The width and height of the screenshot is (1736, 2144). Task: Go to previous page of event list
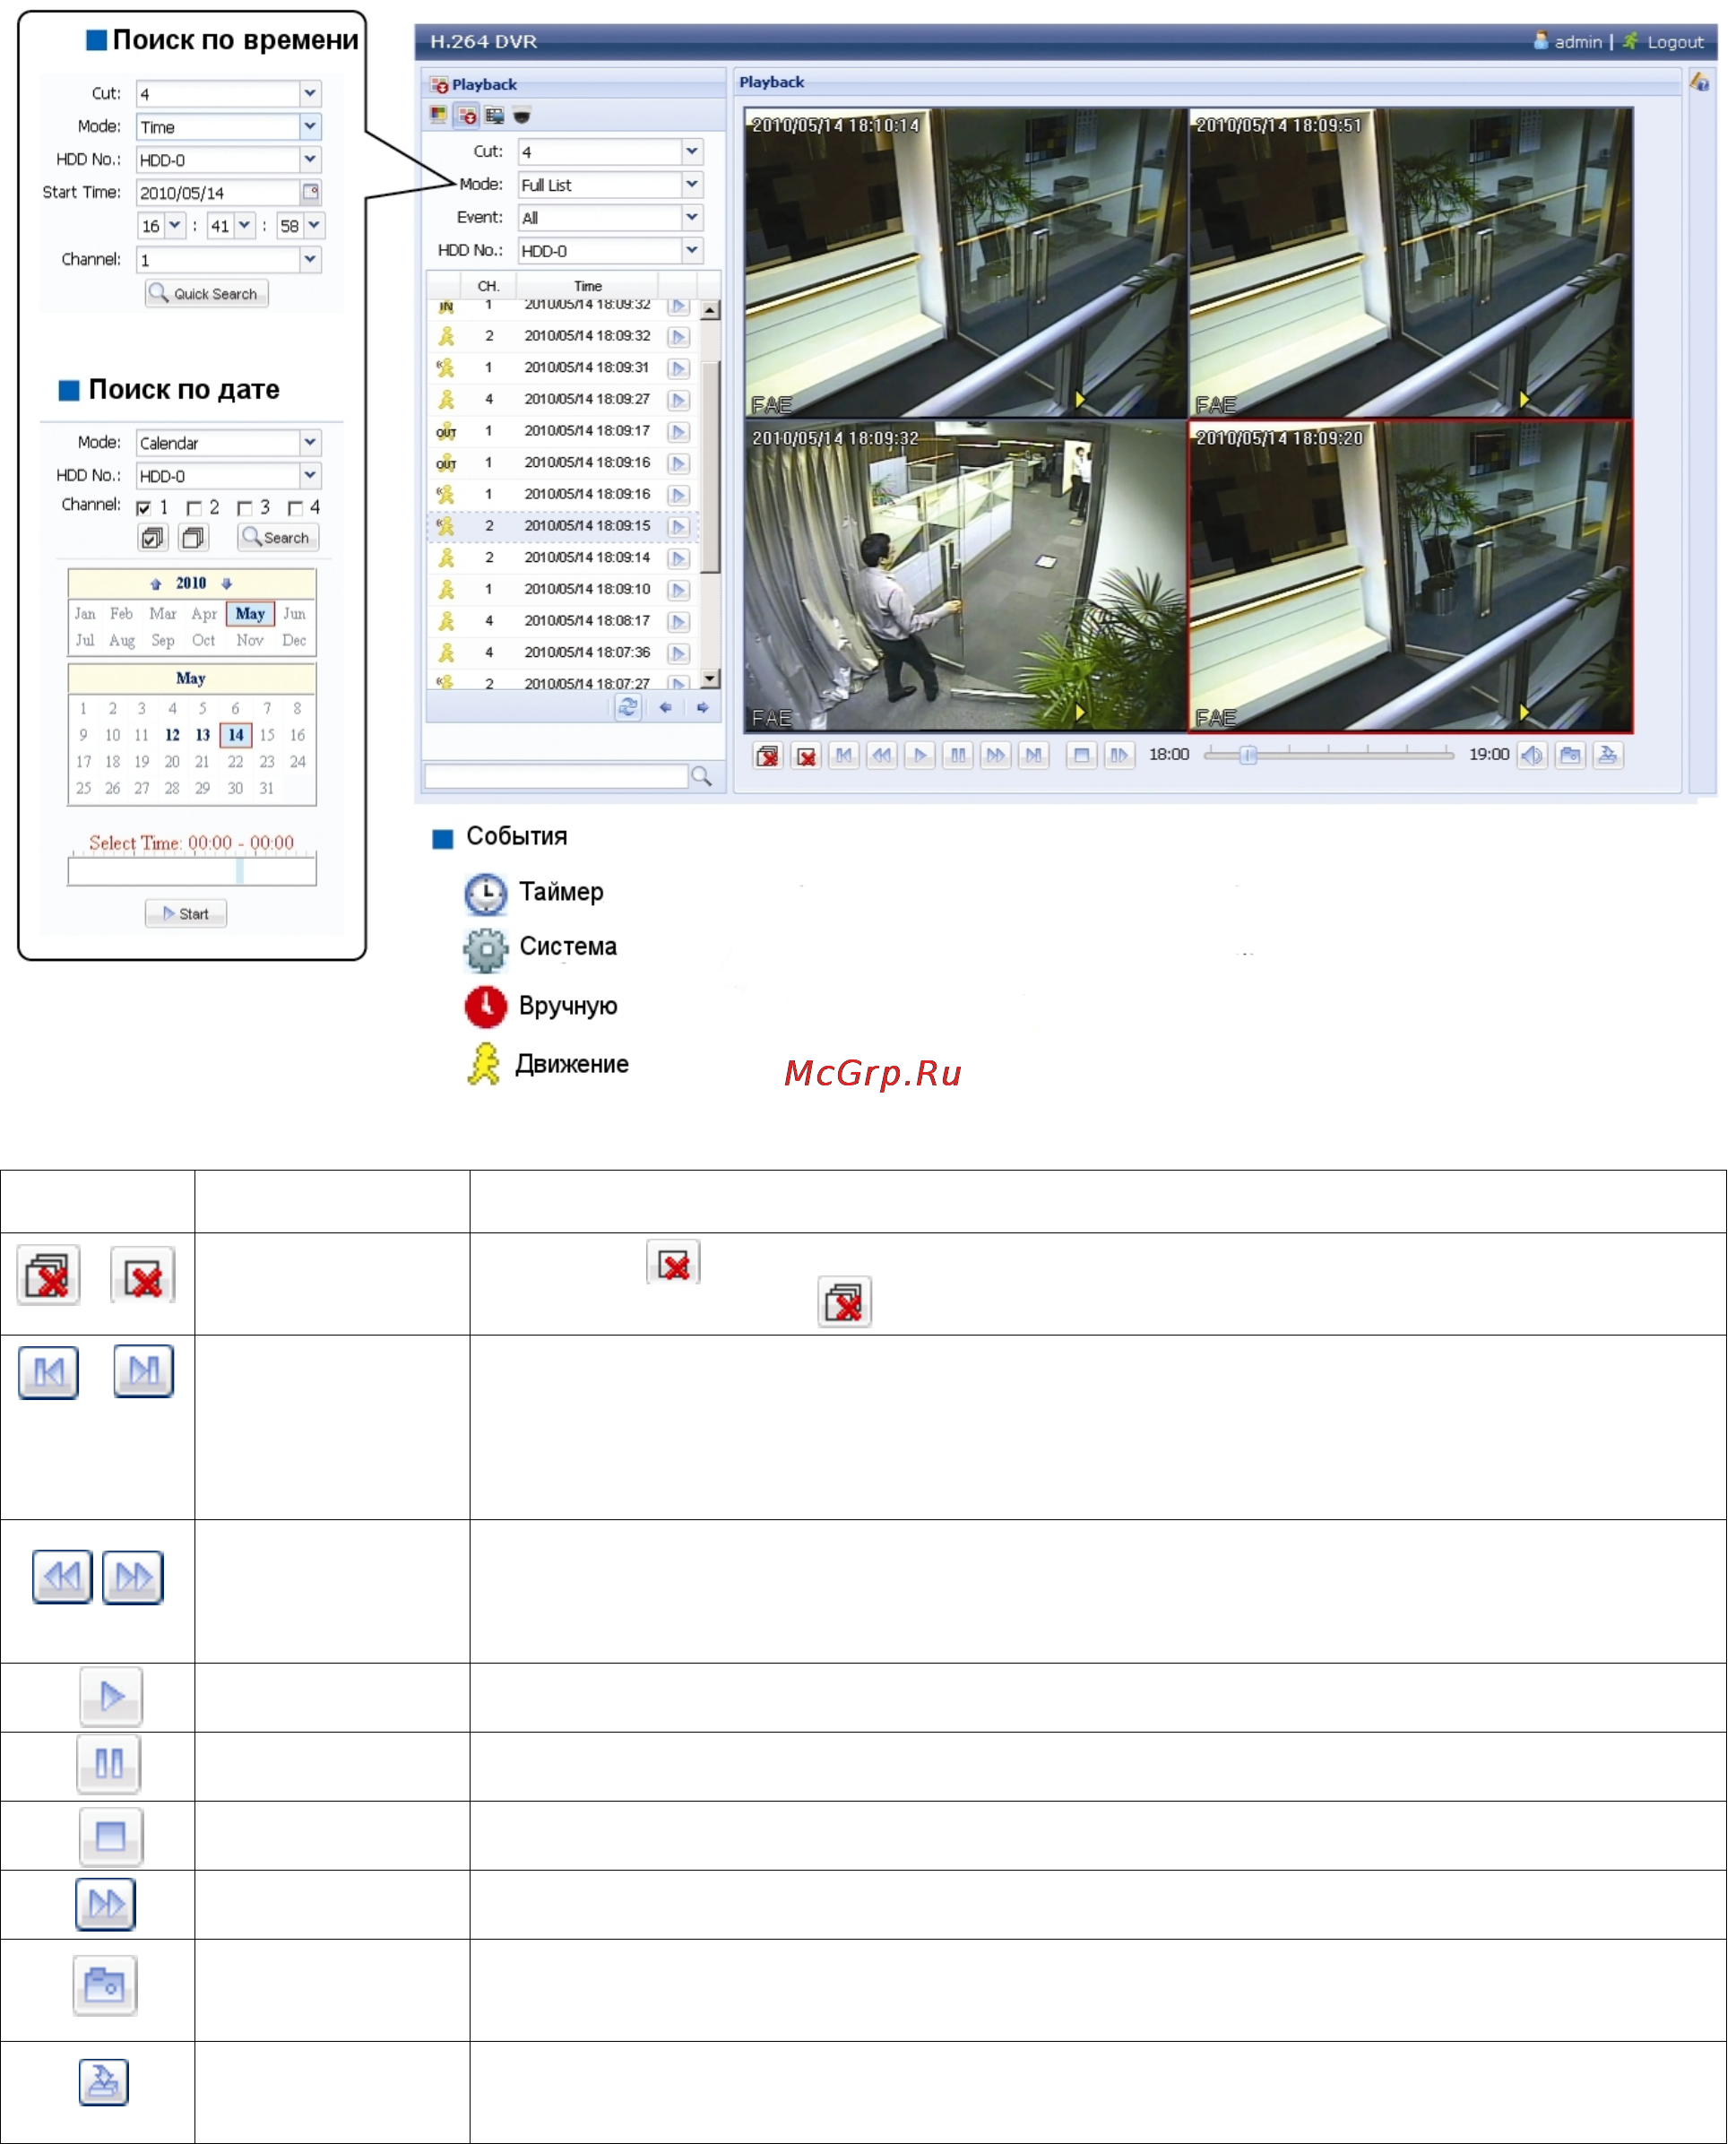pyautogui.click(x=667, y=709)
